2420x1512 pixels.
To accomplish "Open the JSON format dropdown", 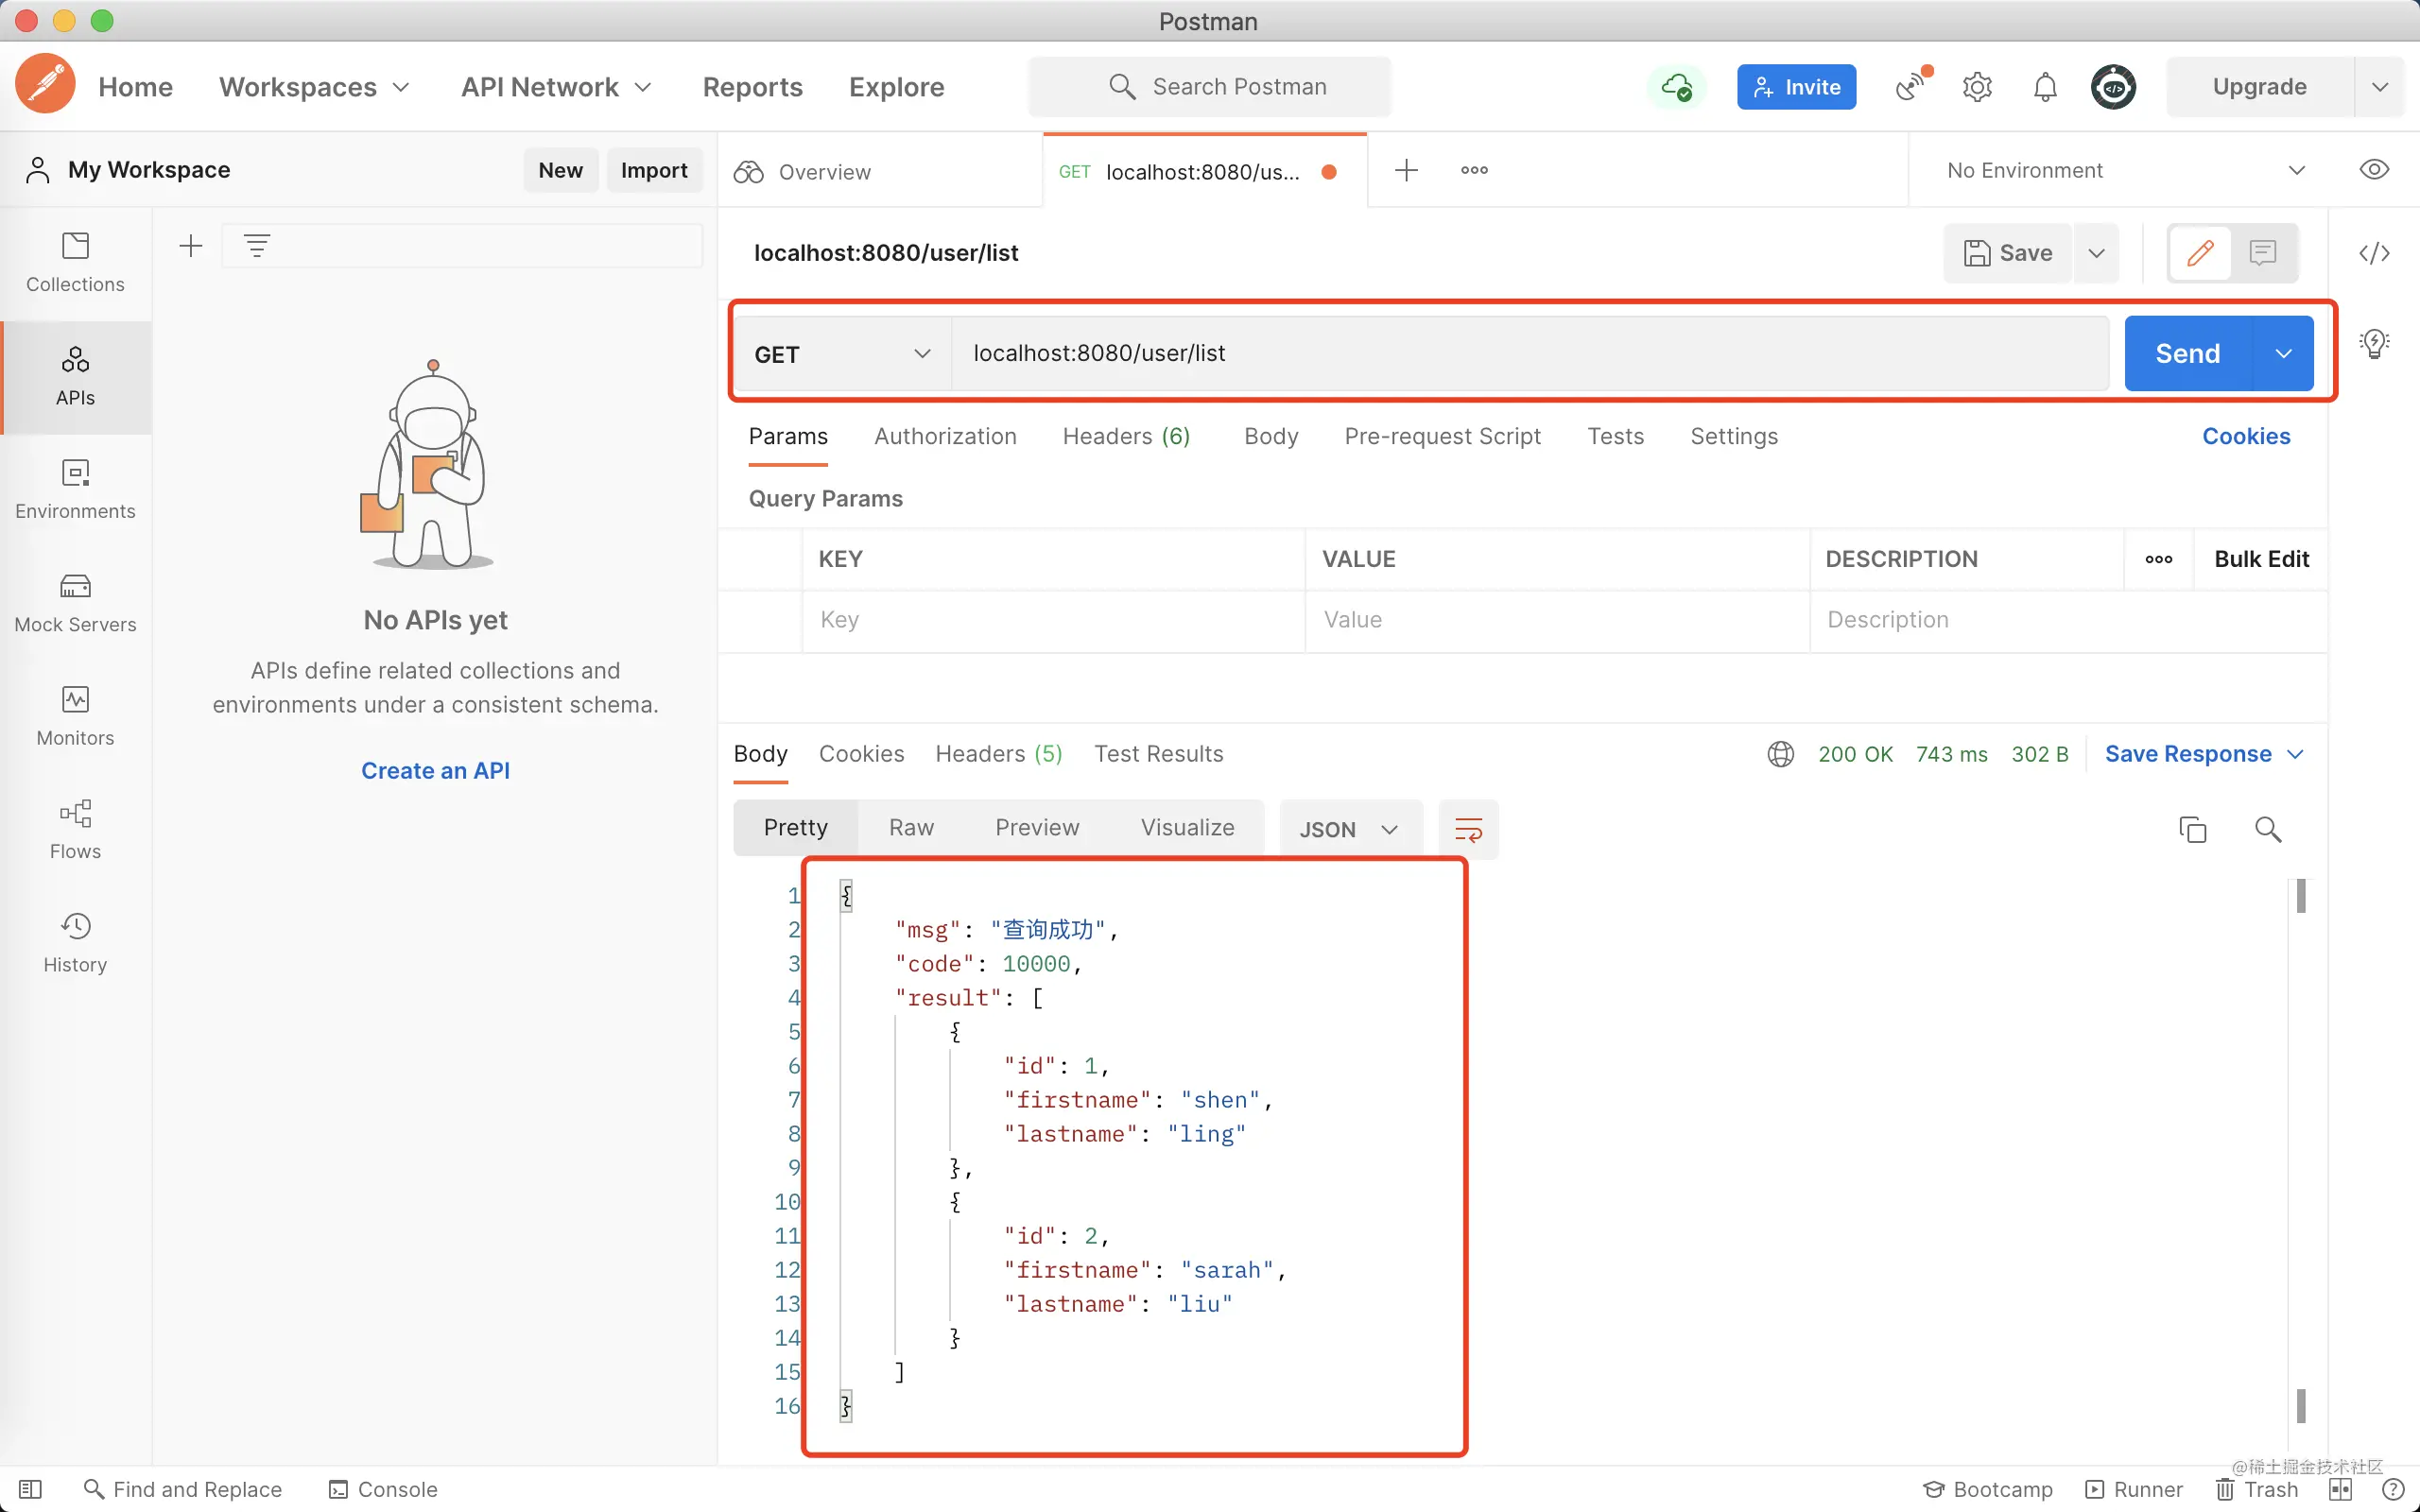I will coord(1350,829).
